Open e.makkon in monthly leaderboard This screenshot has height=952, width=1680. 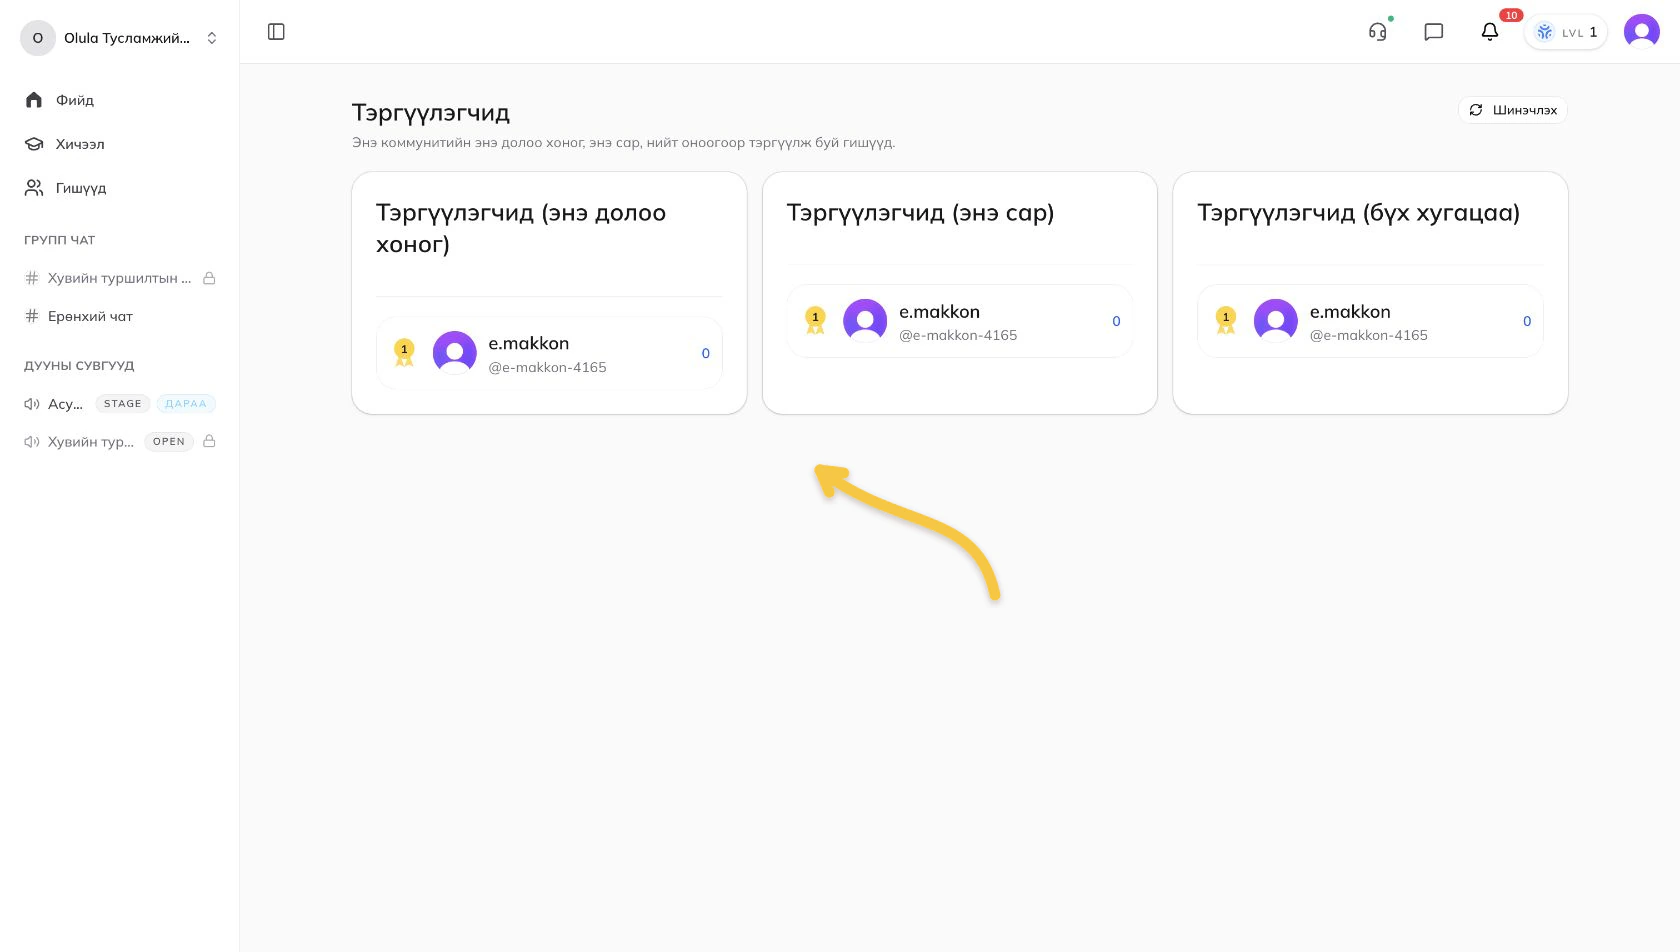pyautogui.click(x=960, y=321)
